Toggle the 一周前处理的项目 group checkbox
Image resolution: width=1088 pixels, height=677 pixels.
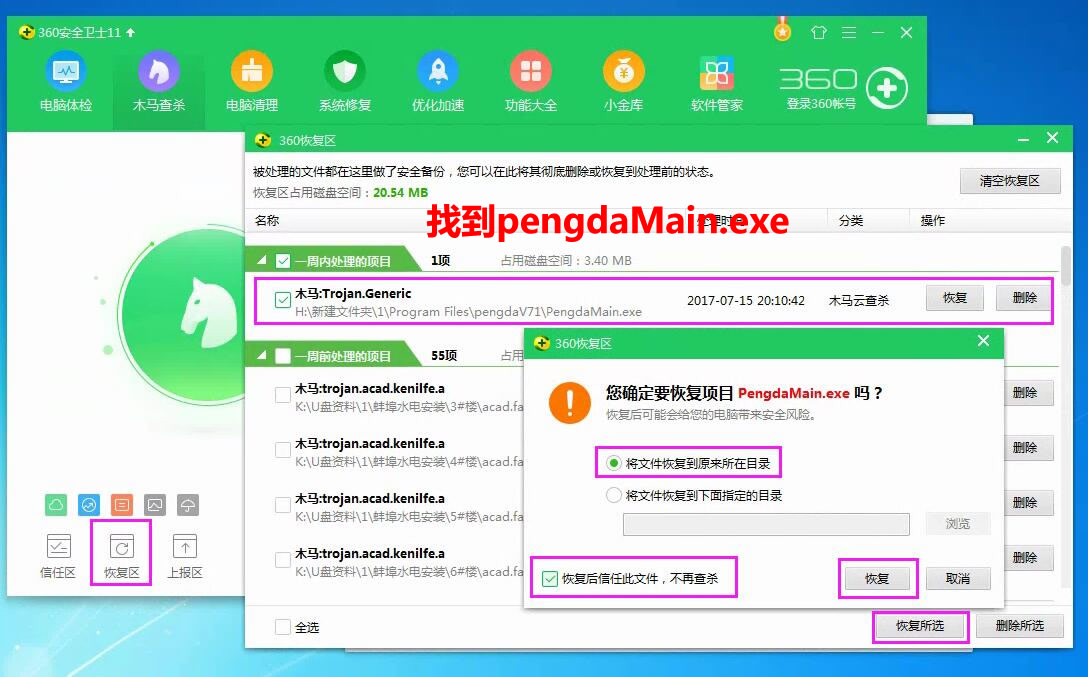pyautogui.click(x=283, y=357)
